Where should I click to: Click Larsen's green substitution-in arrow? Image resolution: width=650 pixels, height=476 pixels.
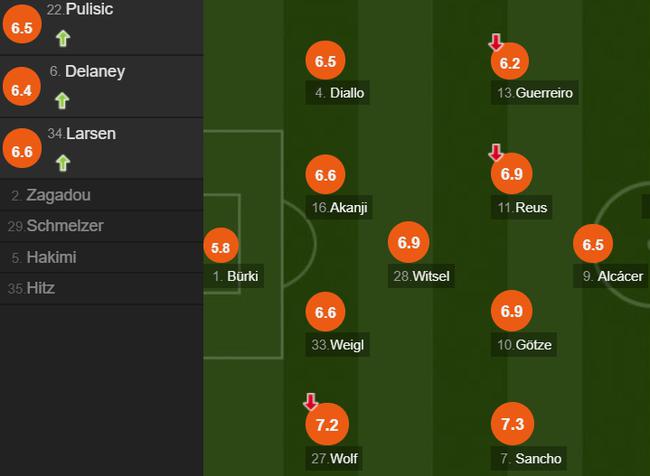[63, 163]
